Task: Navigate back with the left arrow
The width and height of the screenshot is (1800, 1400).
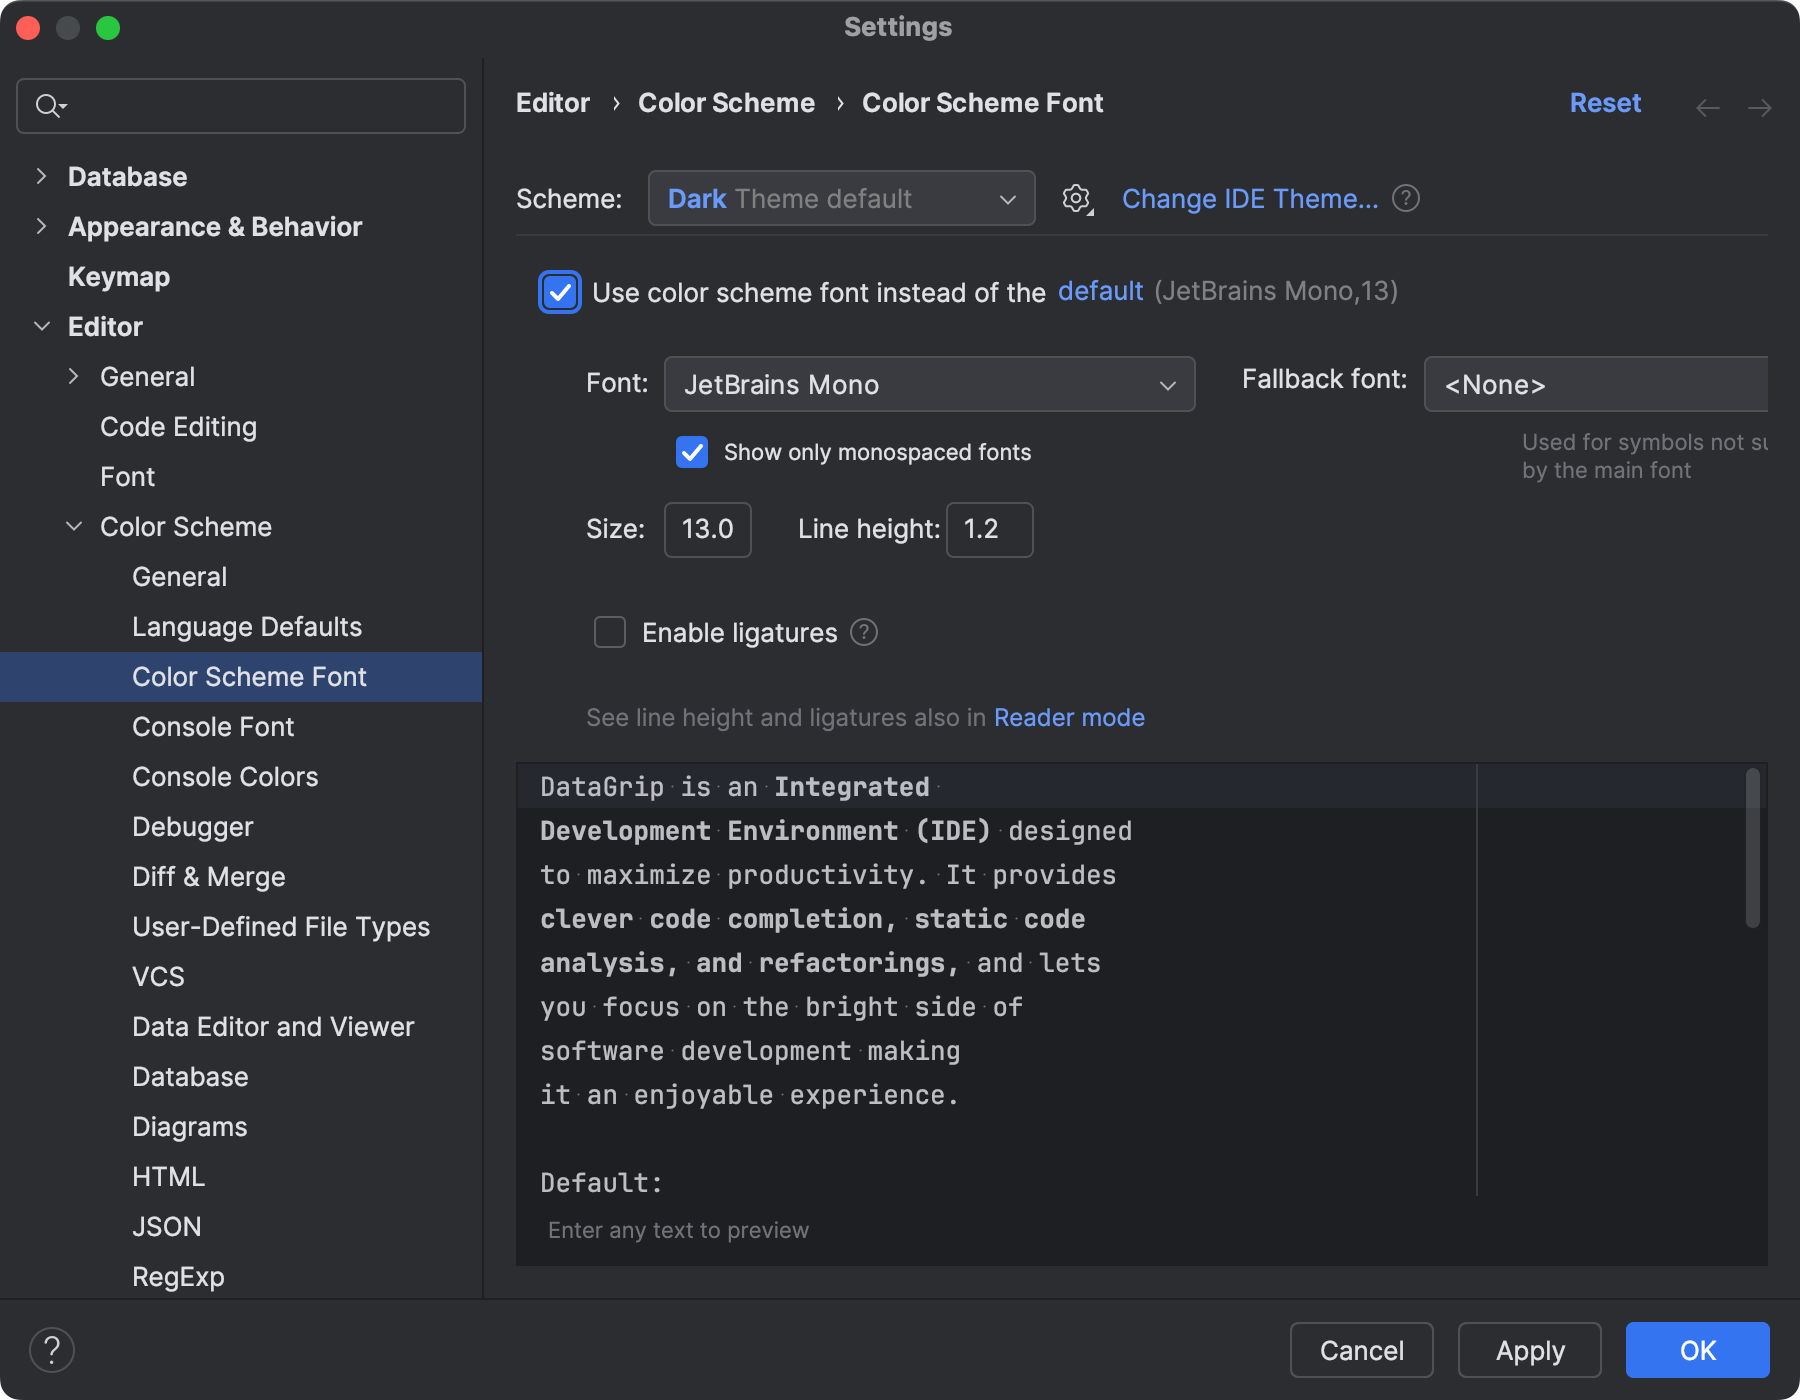Action: [x=1707, y=107]
